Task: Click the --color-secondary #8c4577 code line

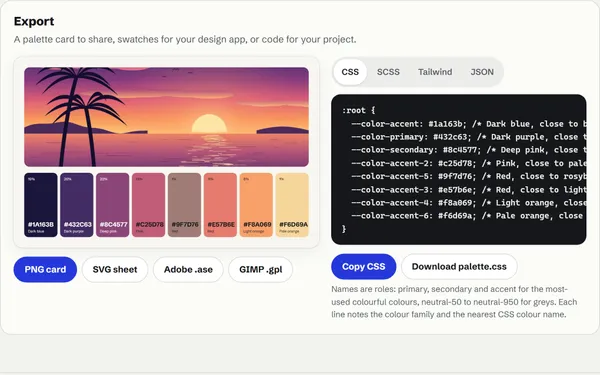Action: (468, 150)
